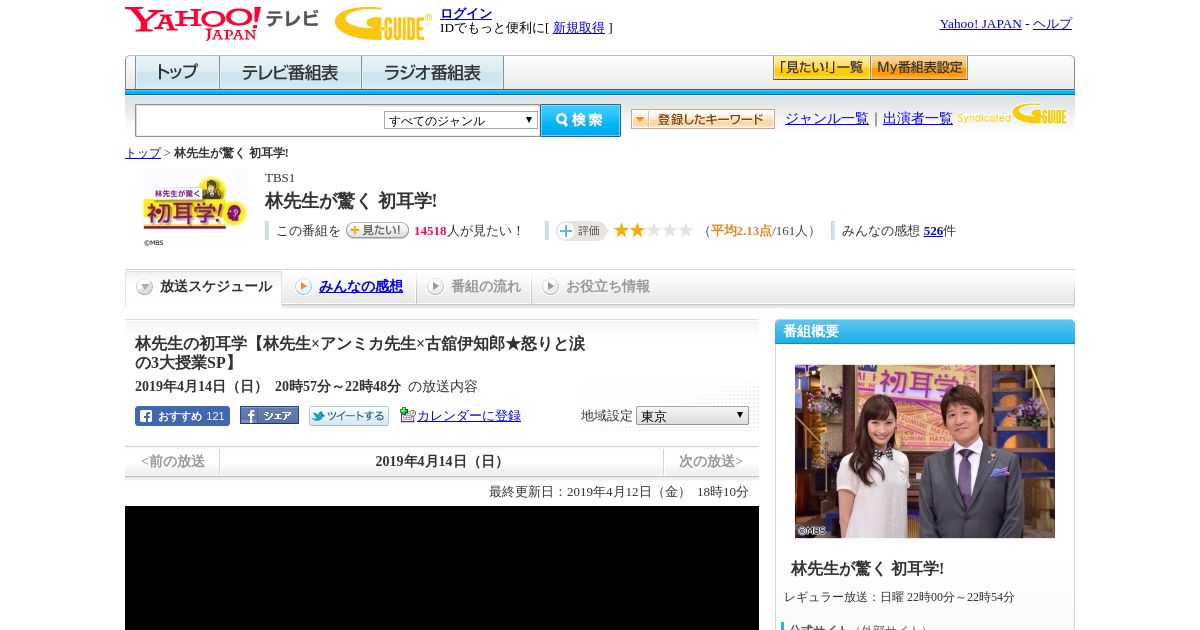This screenshot has width=1200, height=630.
Task: Click the search keyword input field
Action: click(259, 120)
